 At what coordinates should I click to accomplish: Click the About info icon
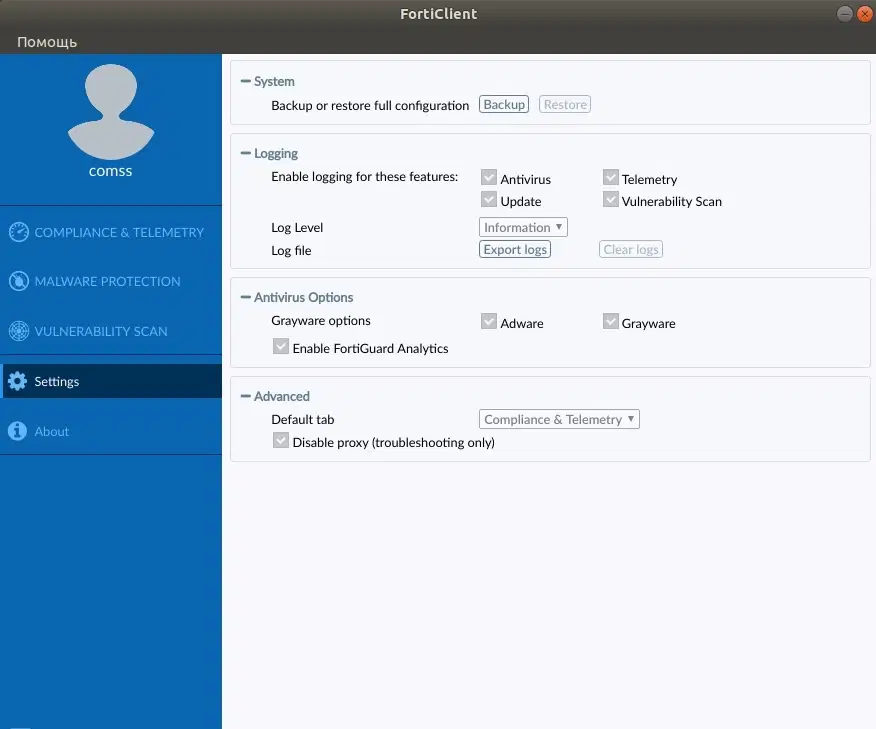(17, 431)
